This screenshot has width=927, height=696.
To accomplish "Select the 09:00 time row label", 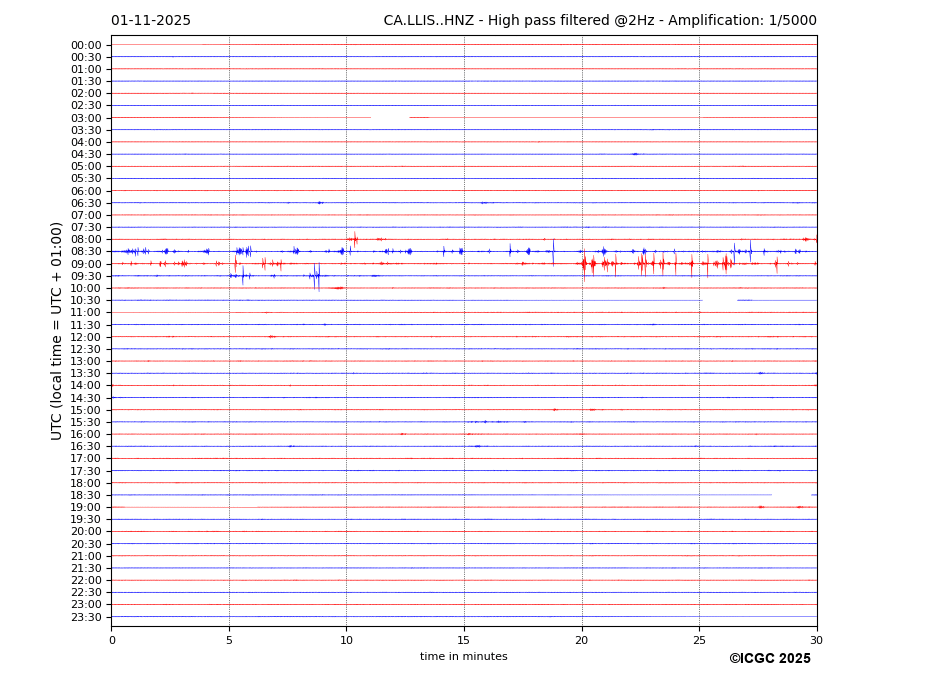I will pos(86,264).
